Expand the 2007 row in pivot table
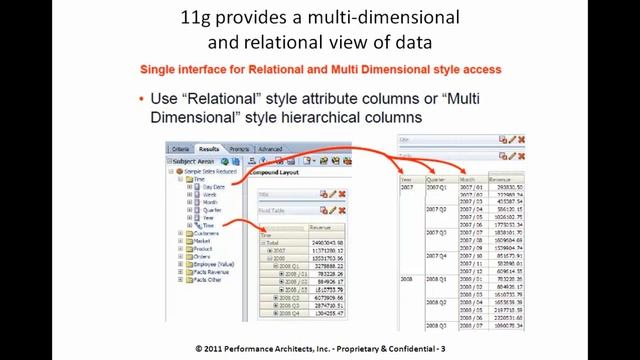Viewport: 640px width, 360px height. 270,251
